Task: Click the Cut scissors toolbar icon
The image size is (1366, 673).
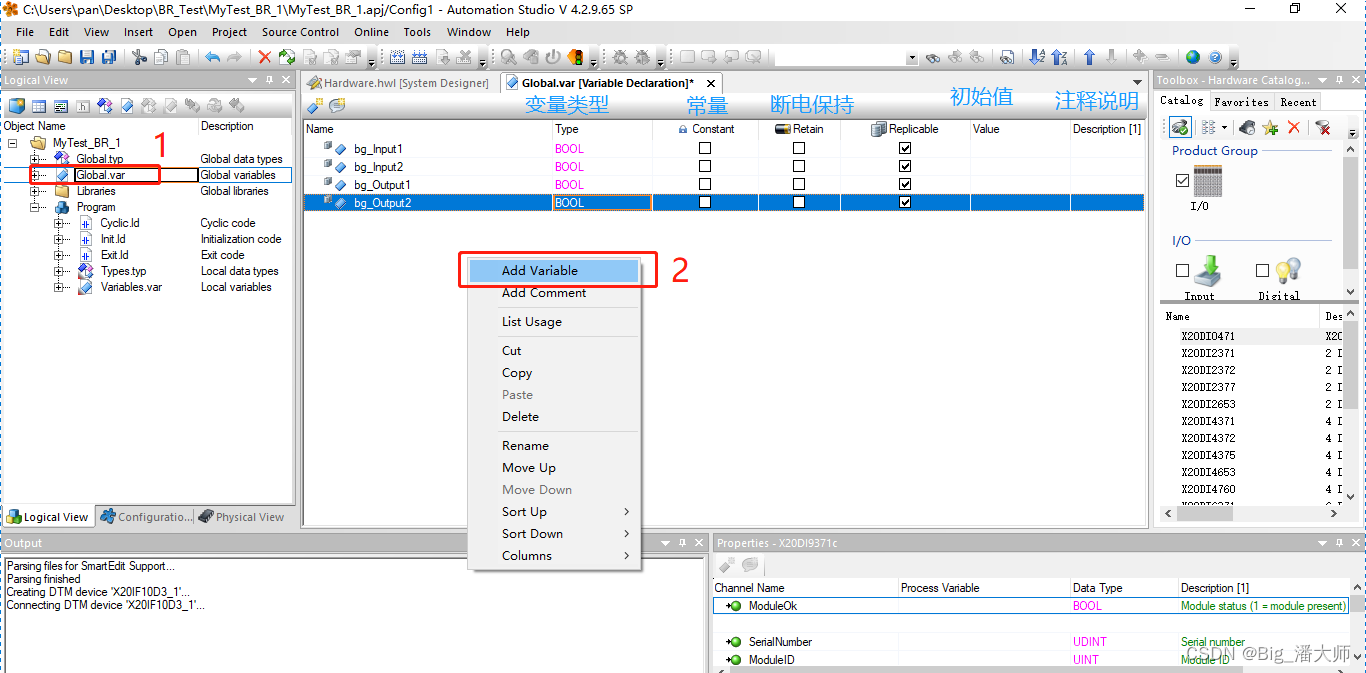Action: 139,57
